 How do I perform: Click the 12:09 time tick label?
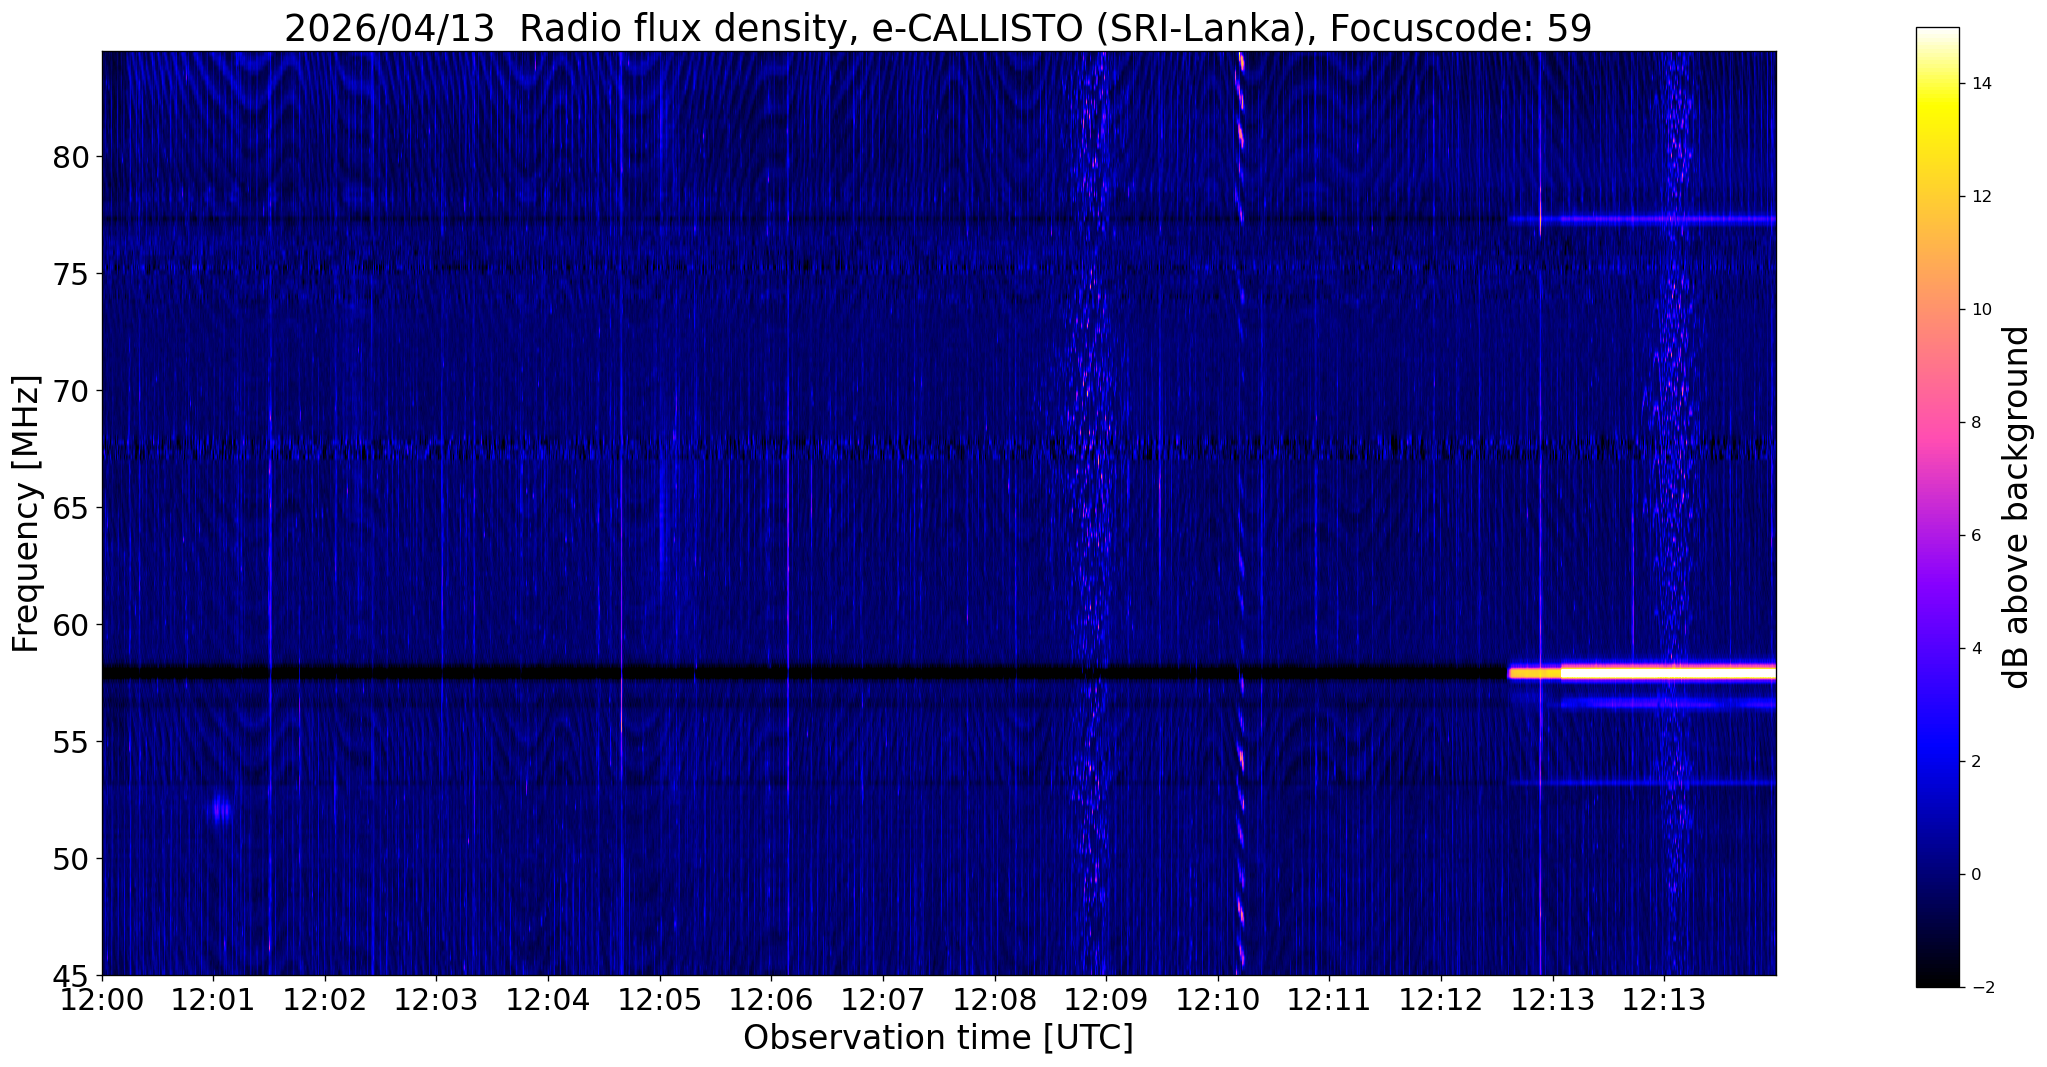[x=1106, y=998]
